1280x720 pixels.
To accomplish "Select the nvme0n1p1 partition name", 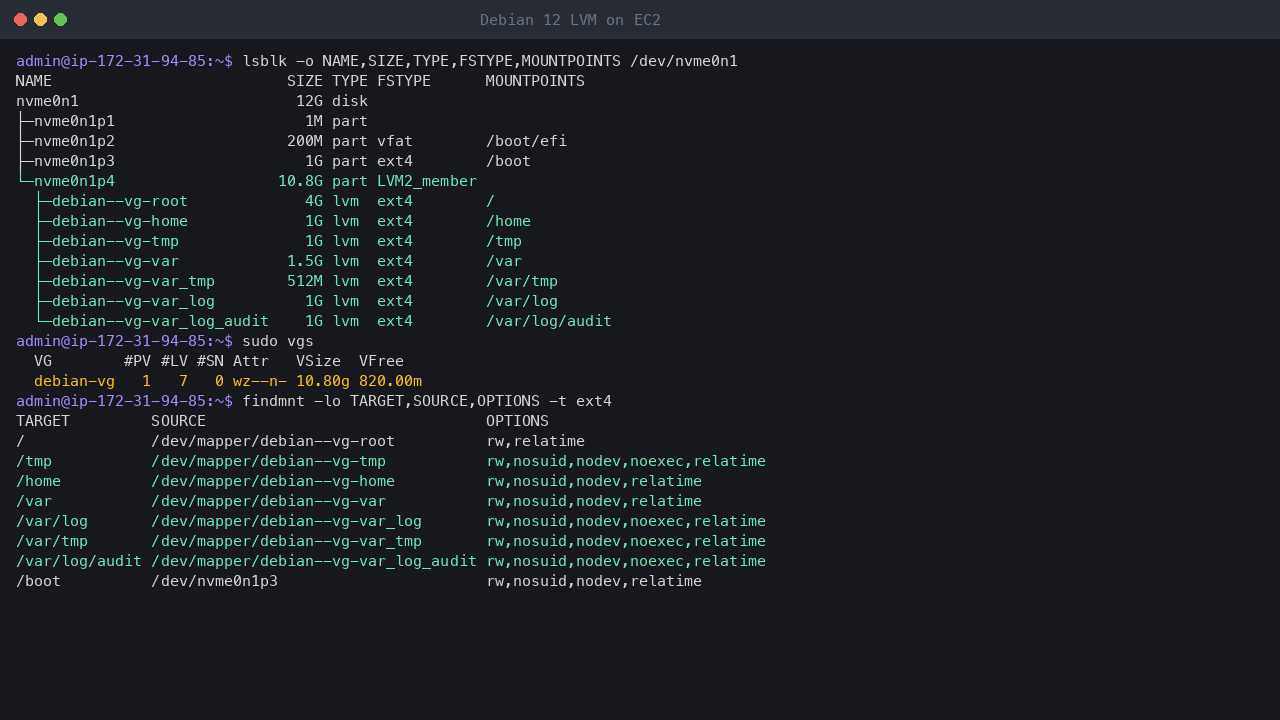I will click(x=74, y=121).
